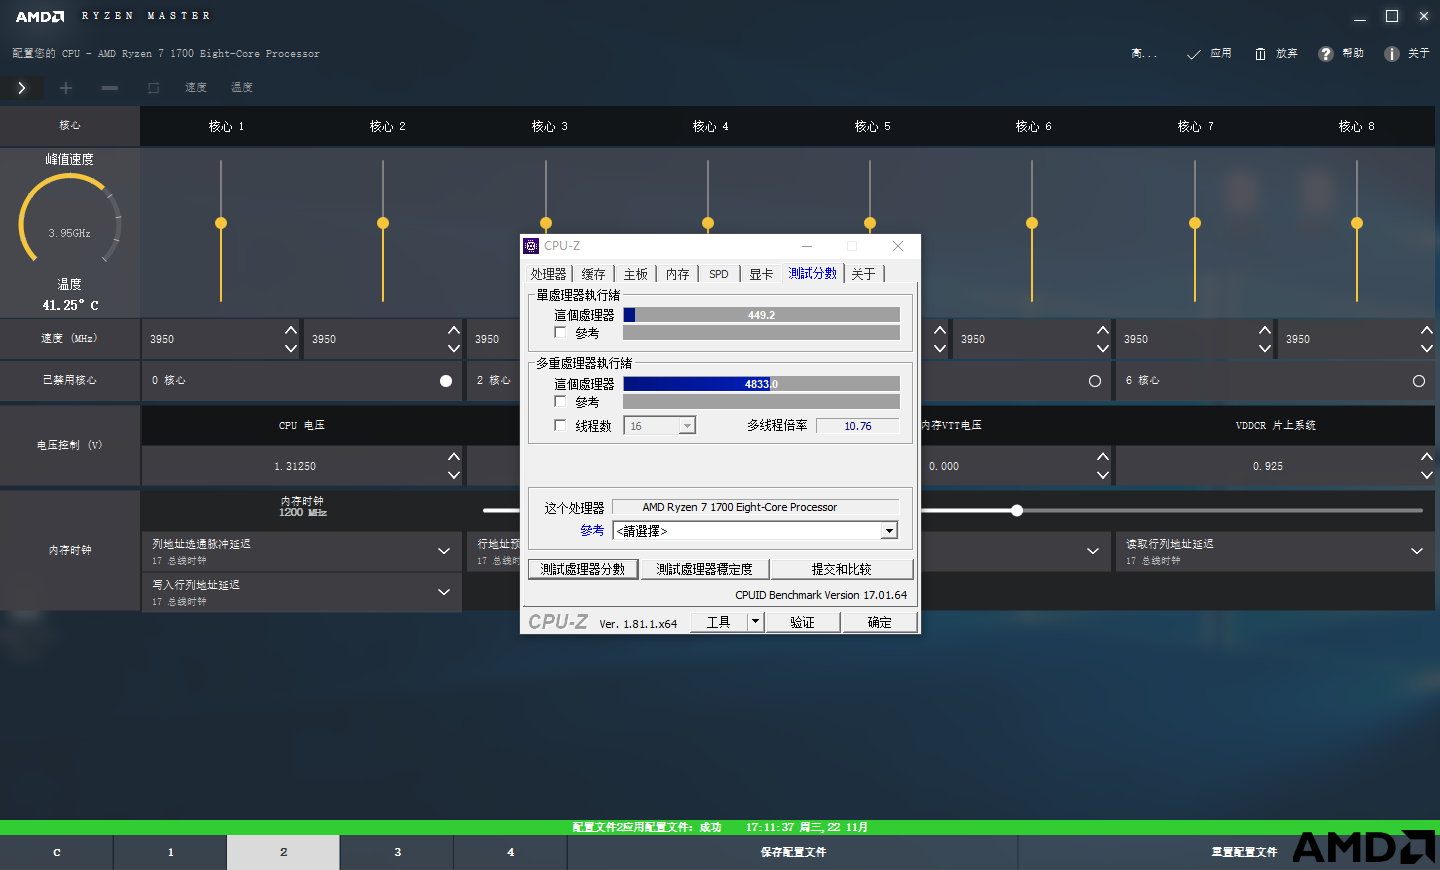Click 提交和比较 button in CPU-Z
Viewport: 1440px width, 870px height.
point(842,569)
